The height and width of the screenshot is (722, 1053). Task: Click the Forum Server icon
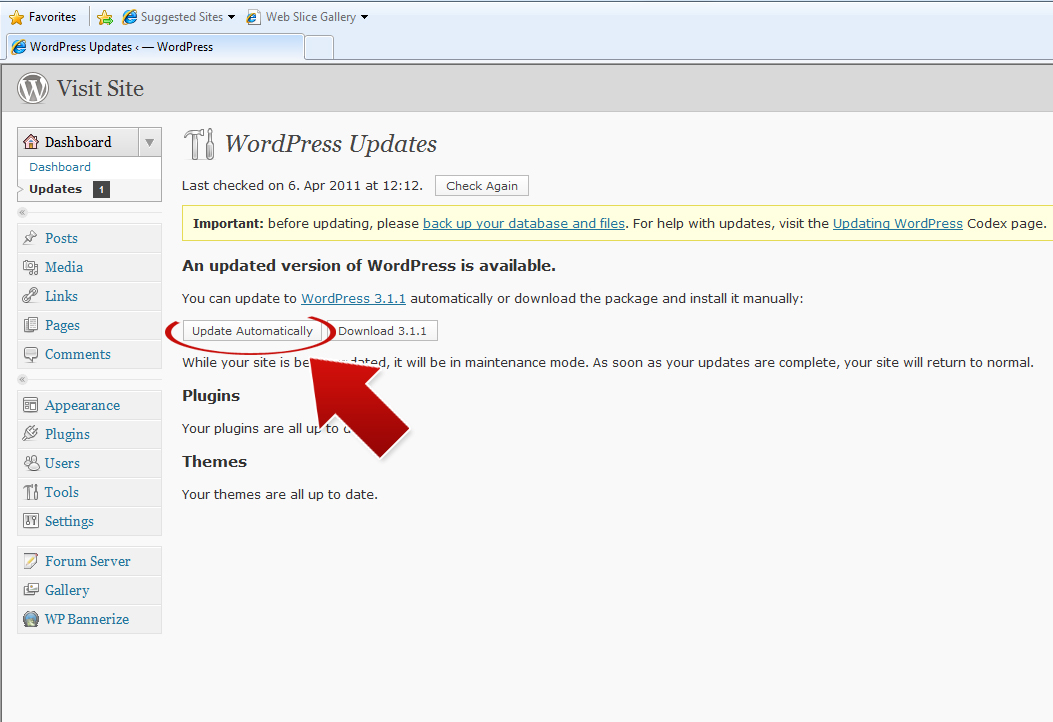pyautogui.click(x=30, y=561)
